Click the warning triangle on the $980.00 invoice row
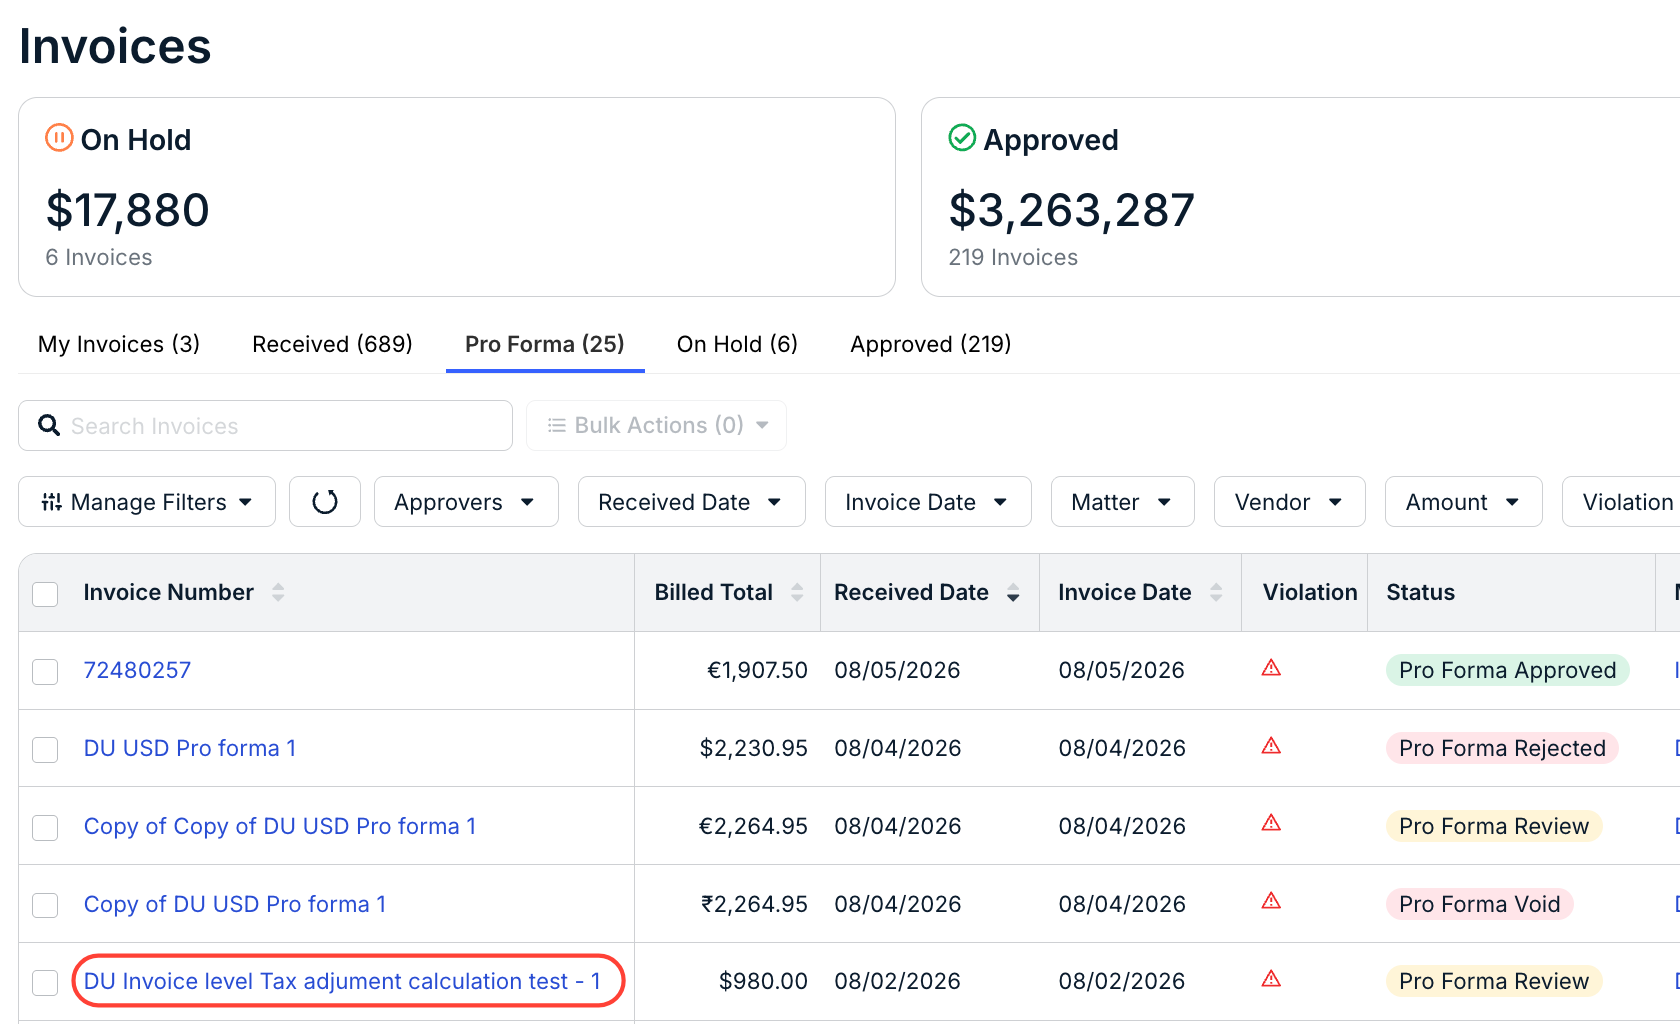The width and height of the screenshot is (1680, 1024). [x=1271, y=979]
